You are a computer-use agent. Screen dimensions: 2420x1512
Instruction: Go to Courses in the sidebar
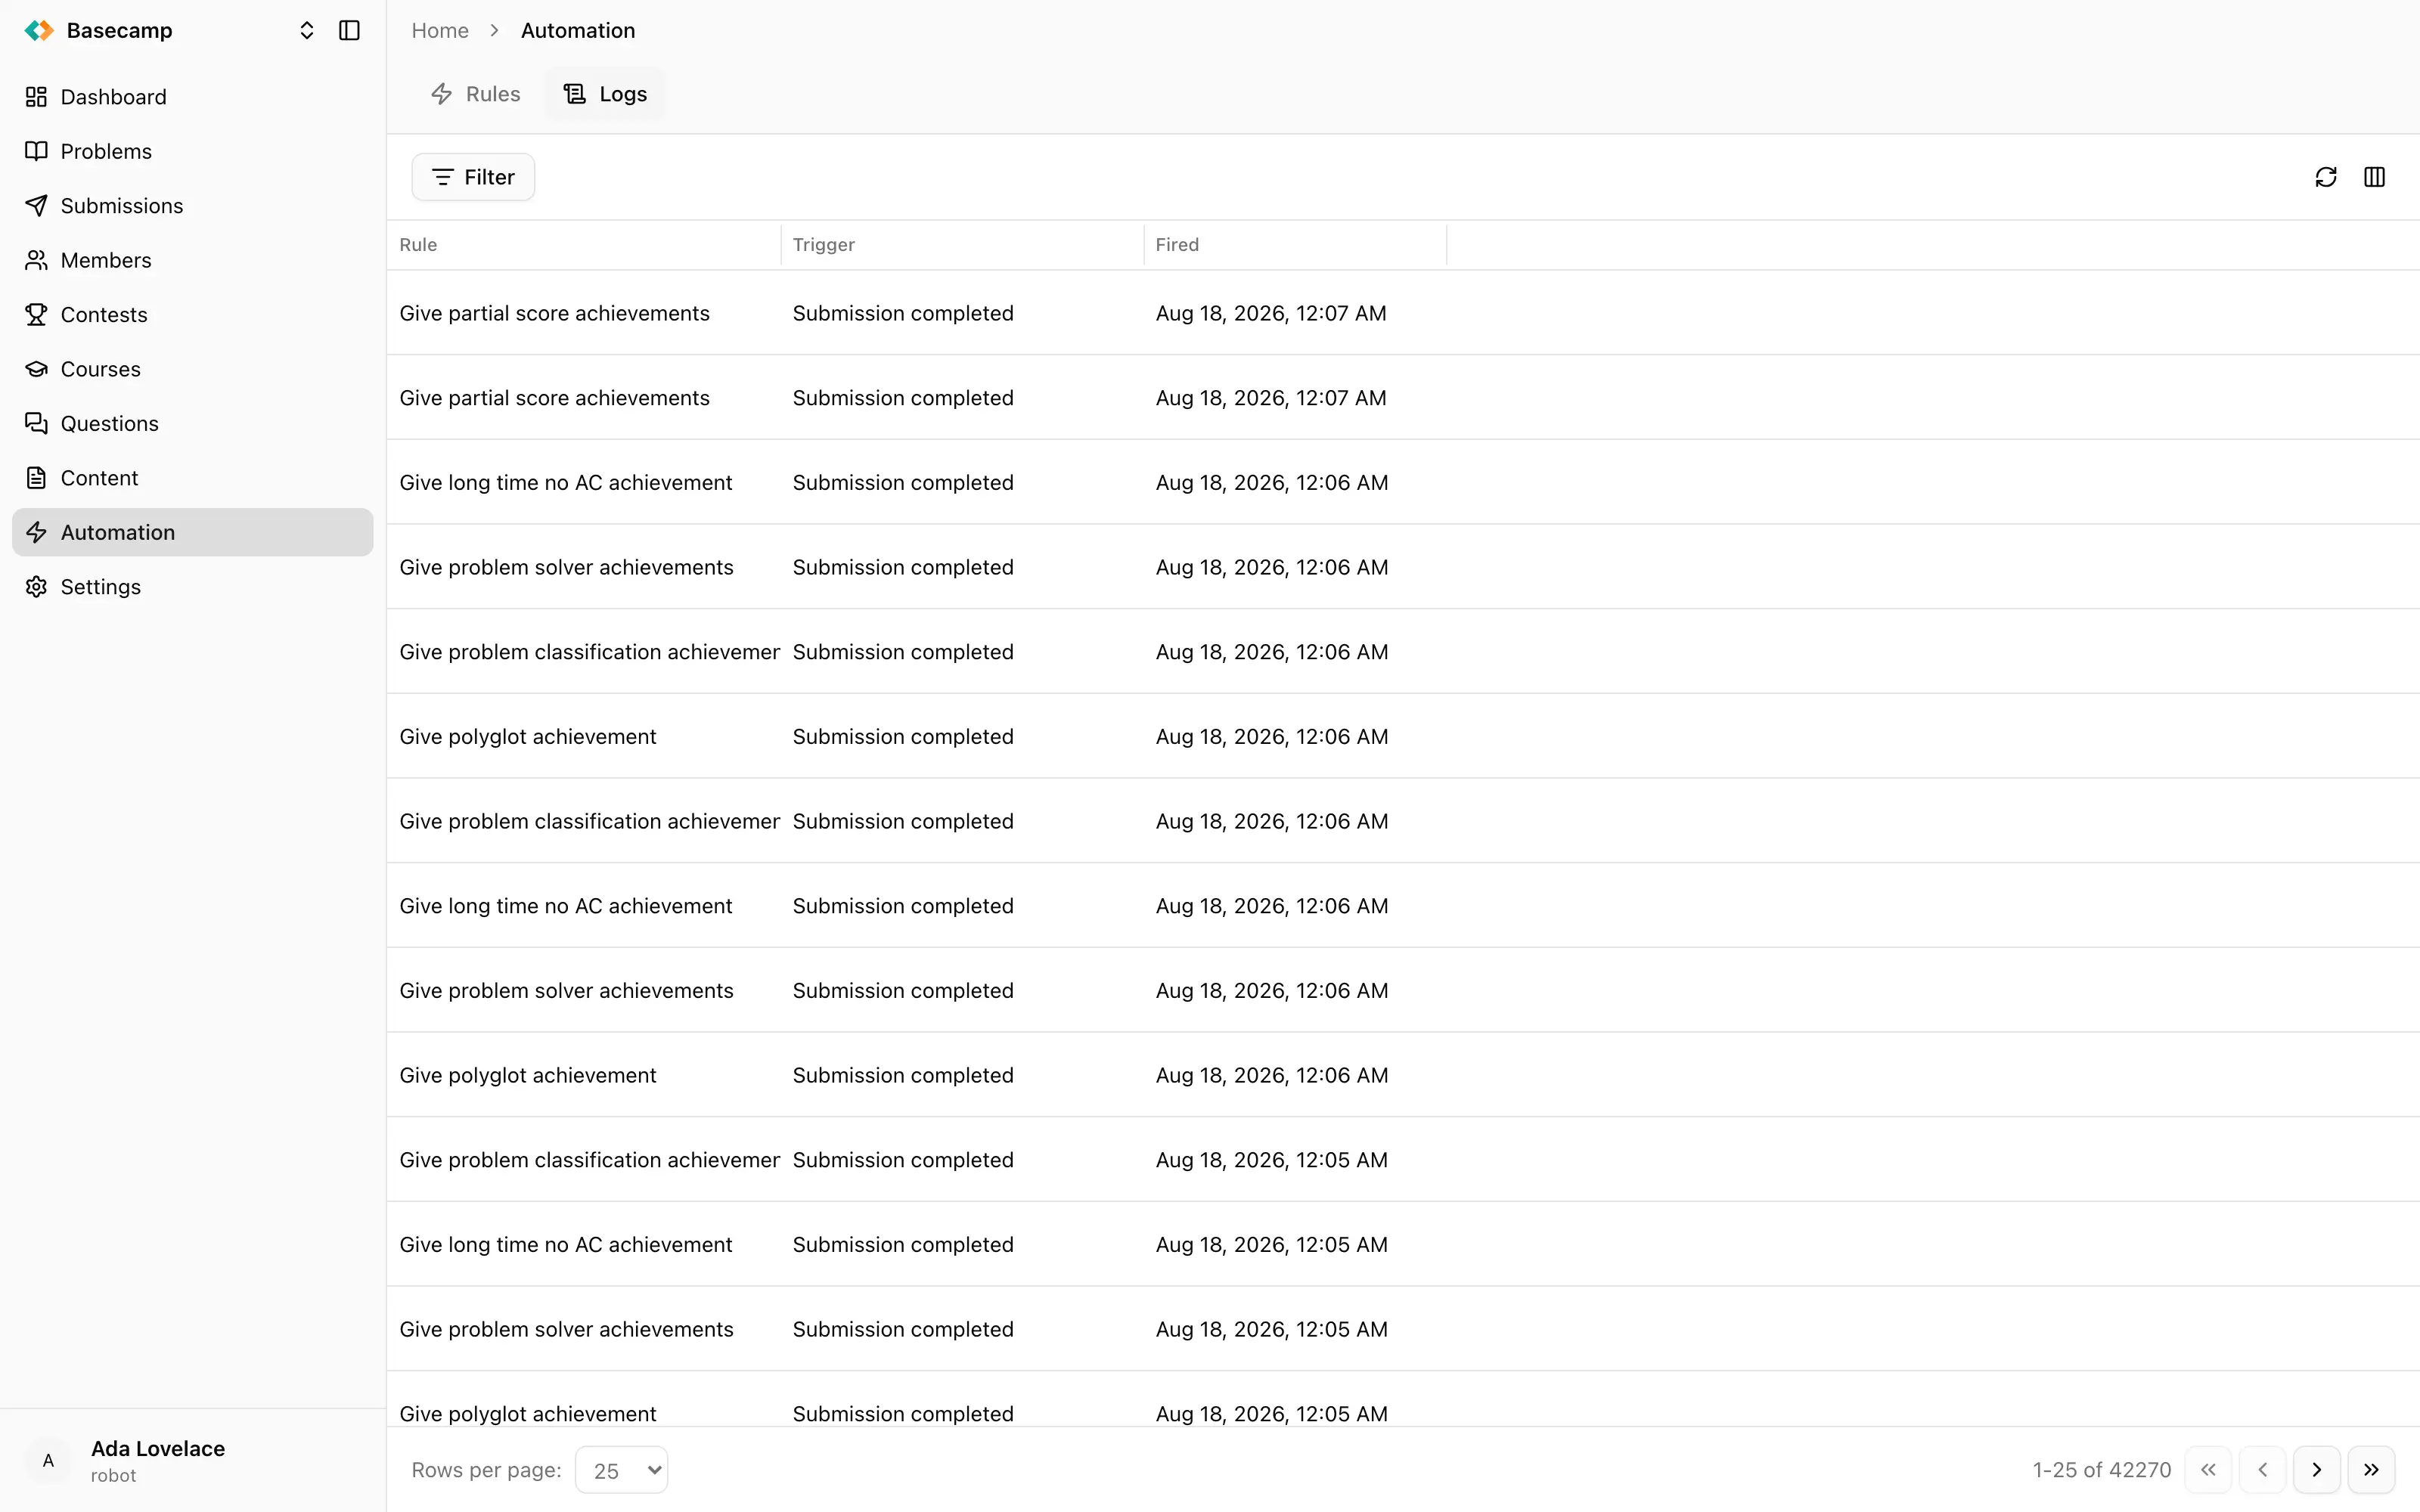(x=192, y=369)
